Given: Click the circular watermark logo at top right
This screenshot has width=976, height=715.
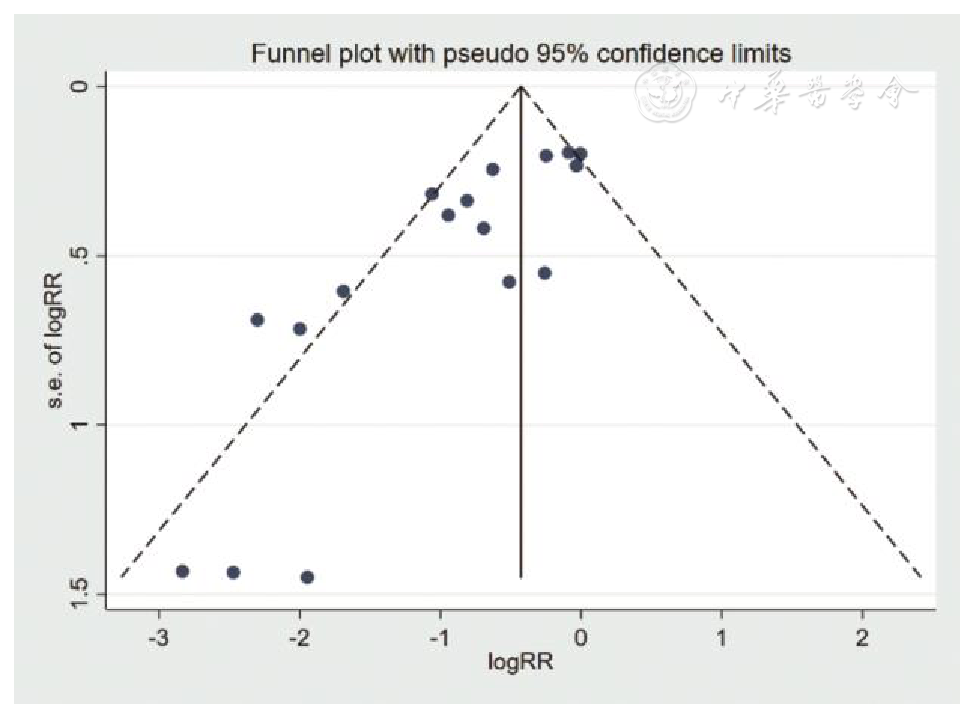Looking at the screenshot, I should pos(666,97).
